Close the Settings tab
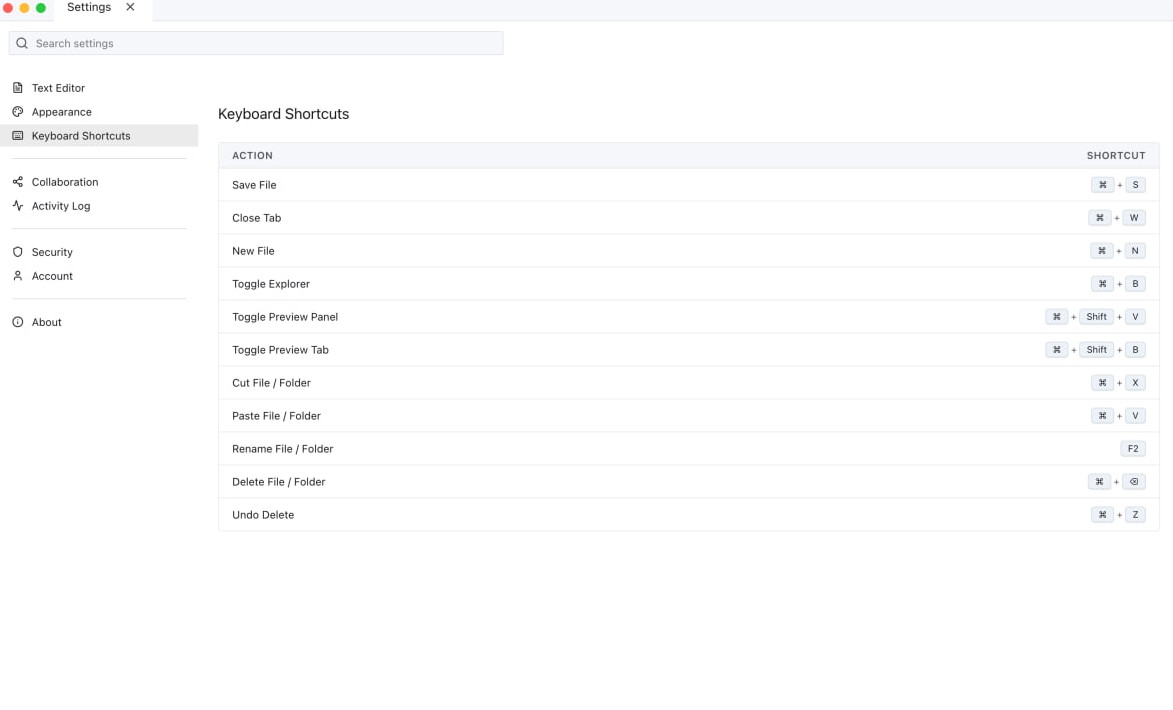 tap(130, 7)
